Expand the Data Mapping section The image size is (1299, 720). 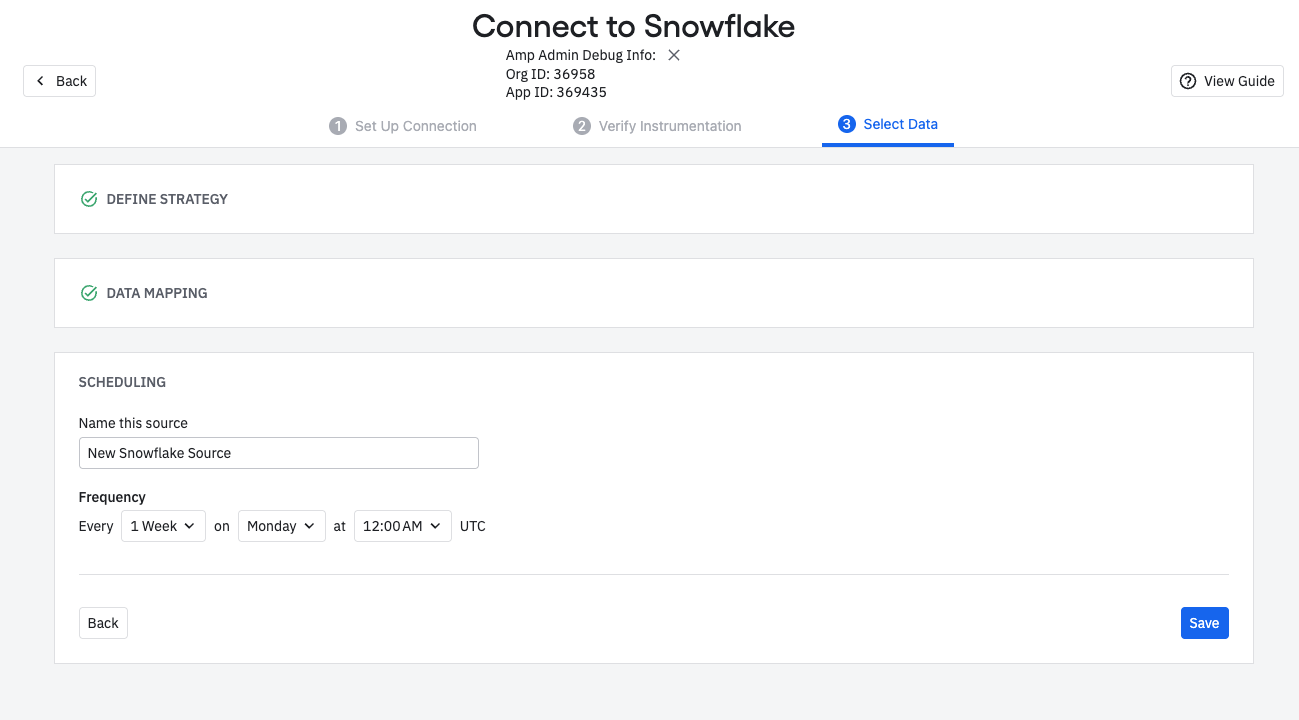(654, 293)
